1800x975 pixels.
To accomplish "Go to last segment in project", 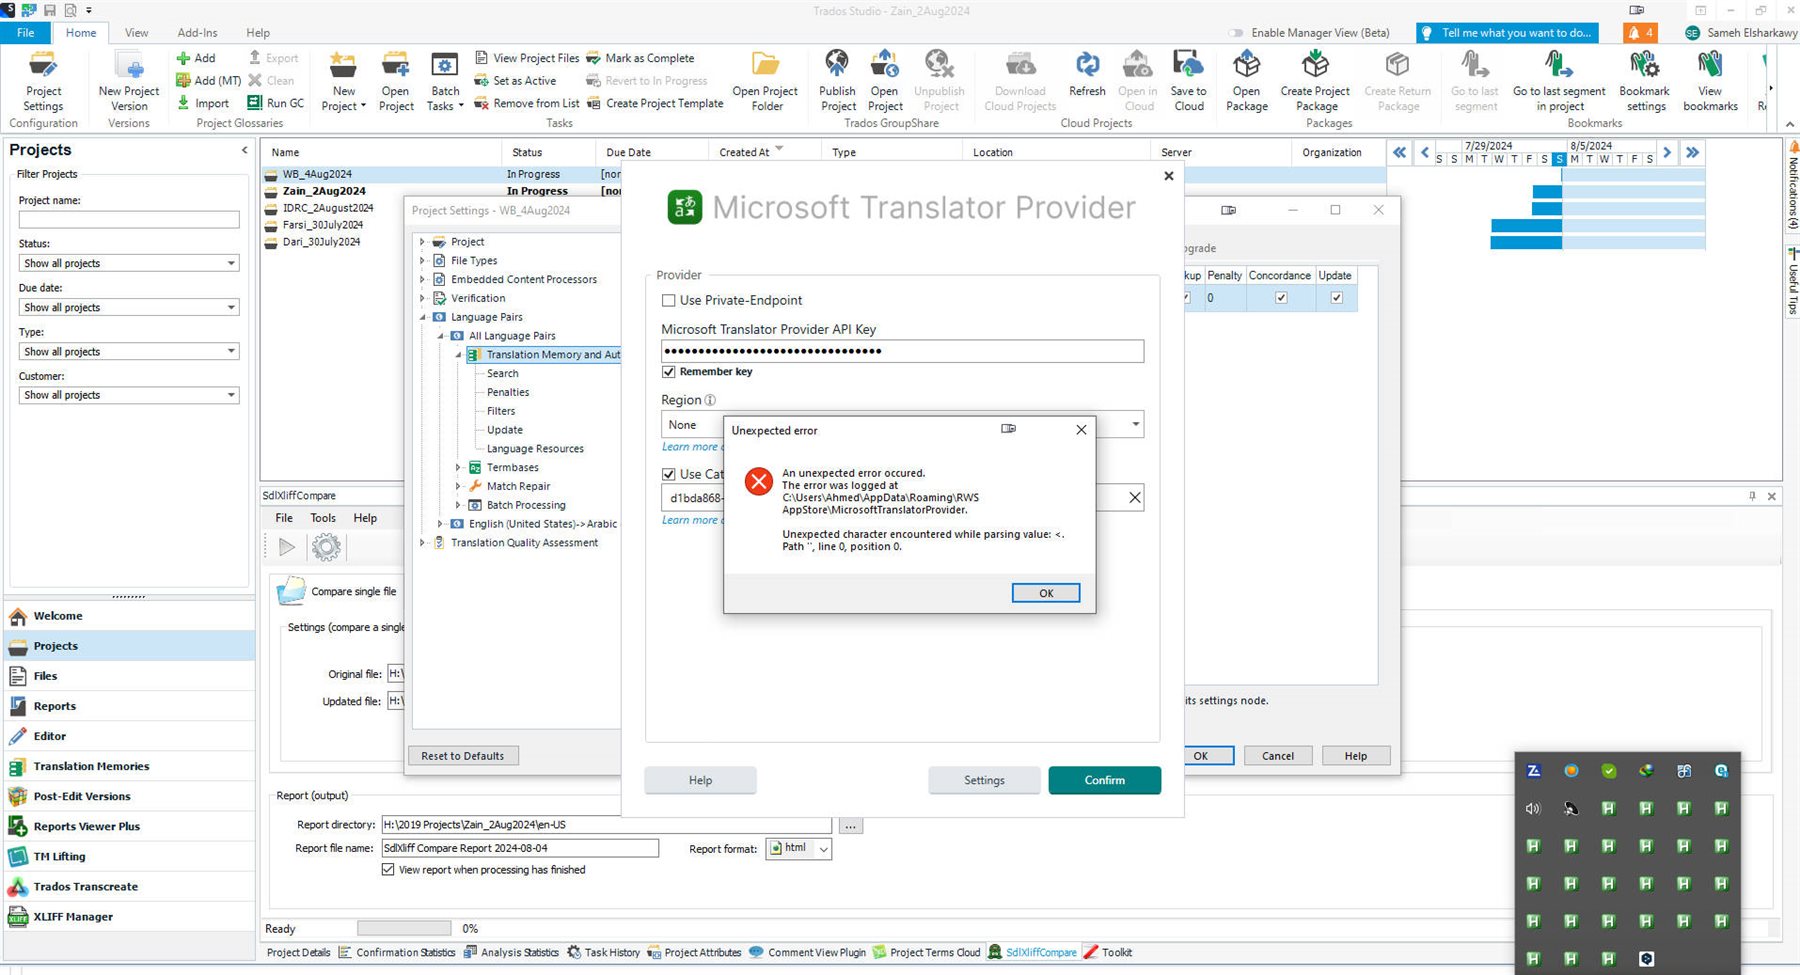I will click(1559, 82).
